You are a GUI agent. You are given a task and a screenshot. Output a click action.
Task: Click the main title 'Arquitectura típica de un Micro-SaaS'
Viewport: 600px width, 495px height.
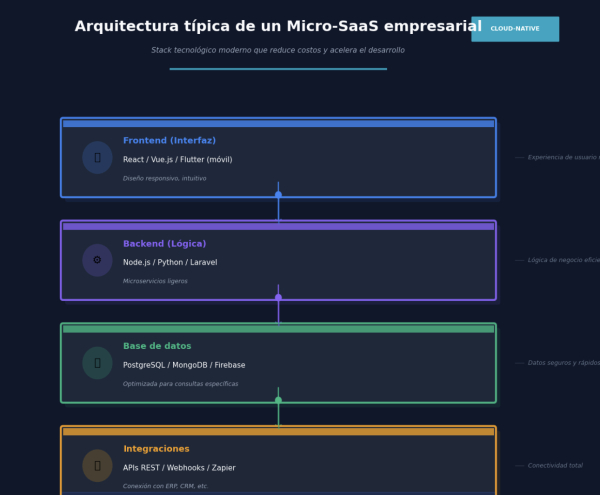tap(278, 27)
